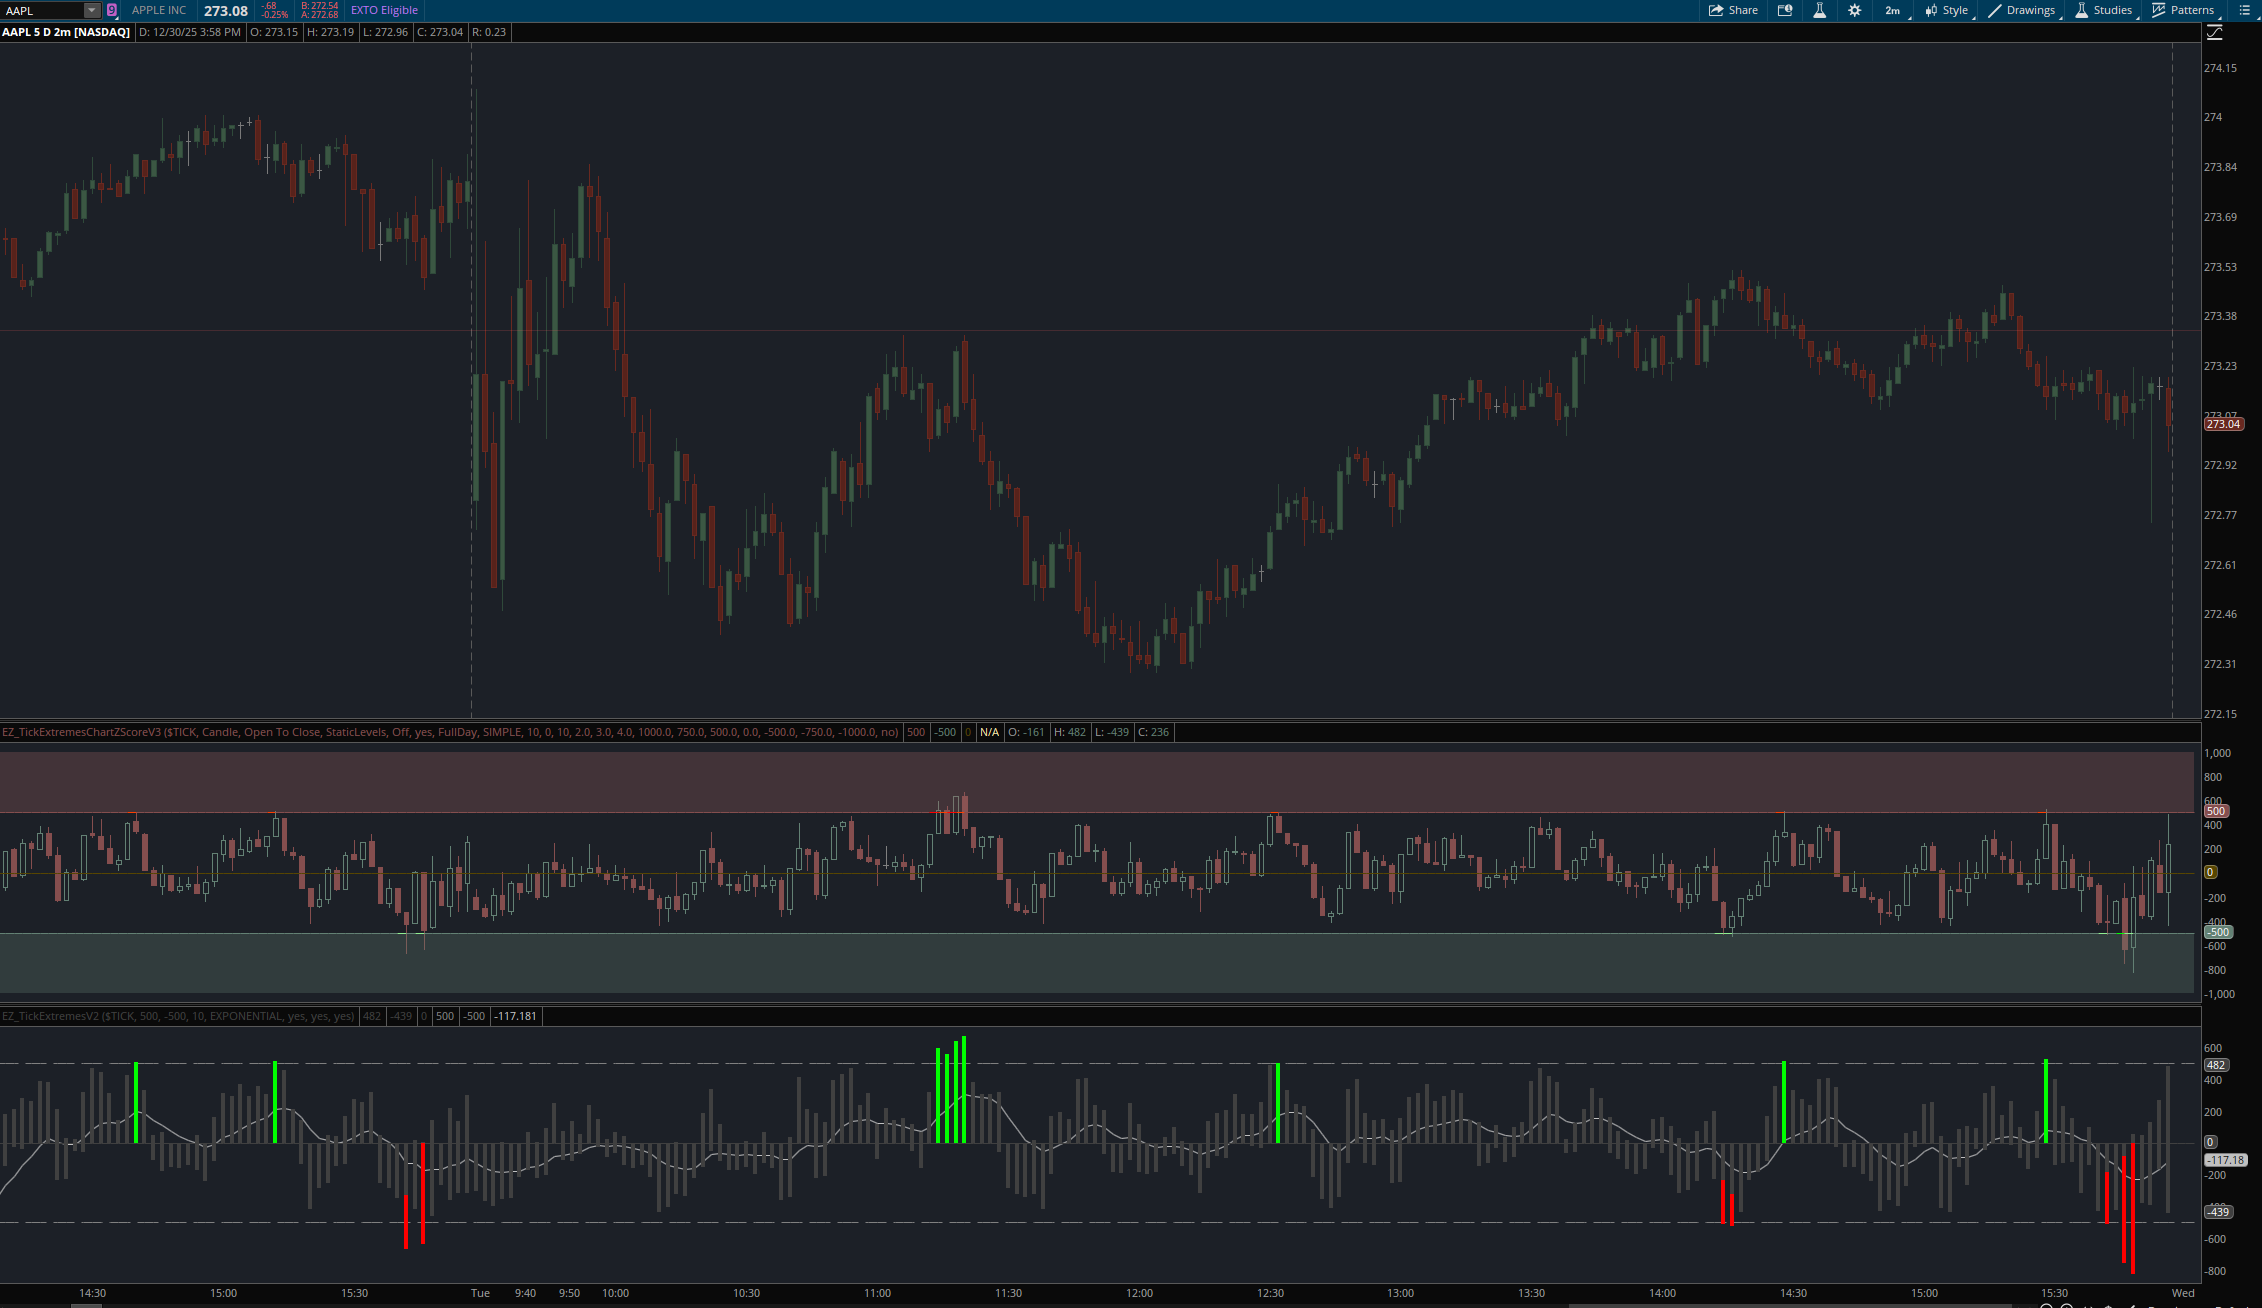Expand the AAPL symbol dropdown arrow
The height and width of the screenshot is (1308, 2262).
click(x=91, y=10)
